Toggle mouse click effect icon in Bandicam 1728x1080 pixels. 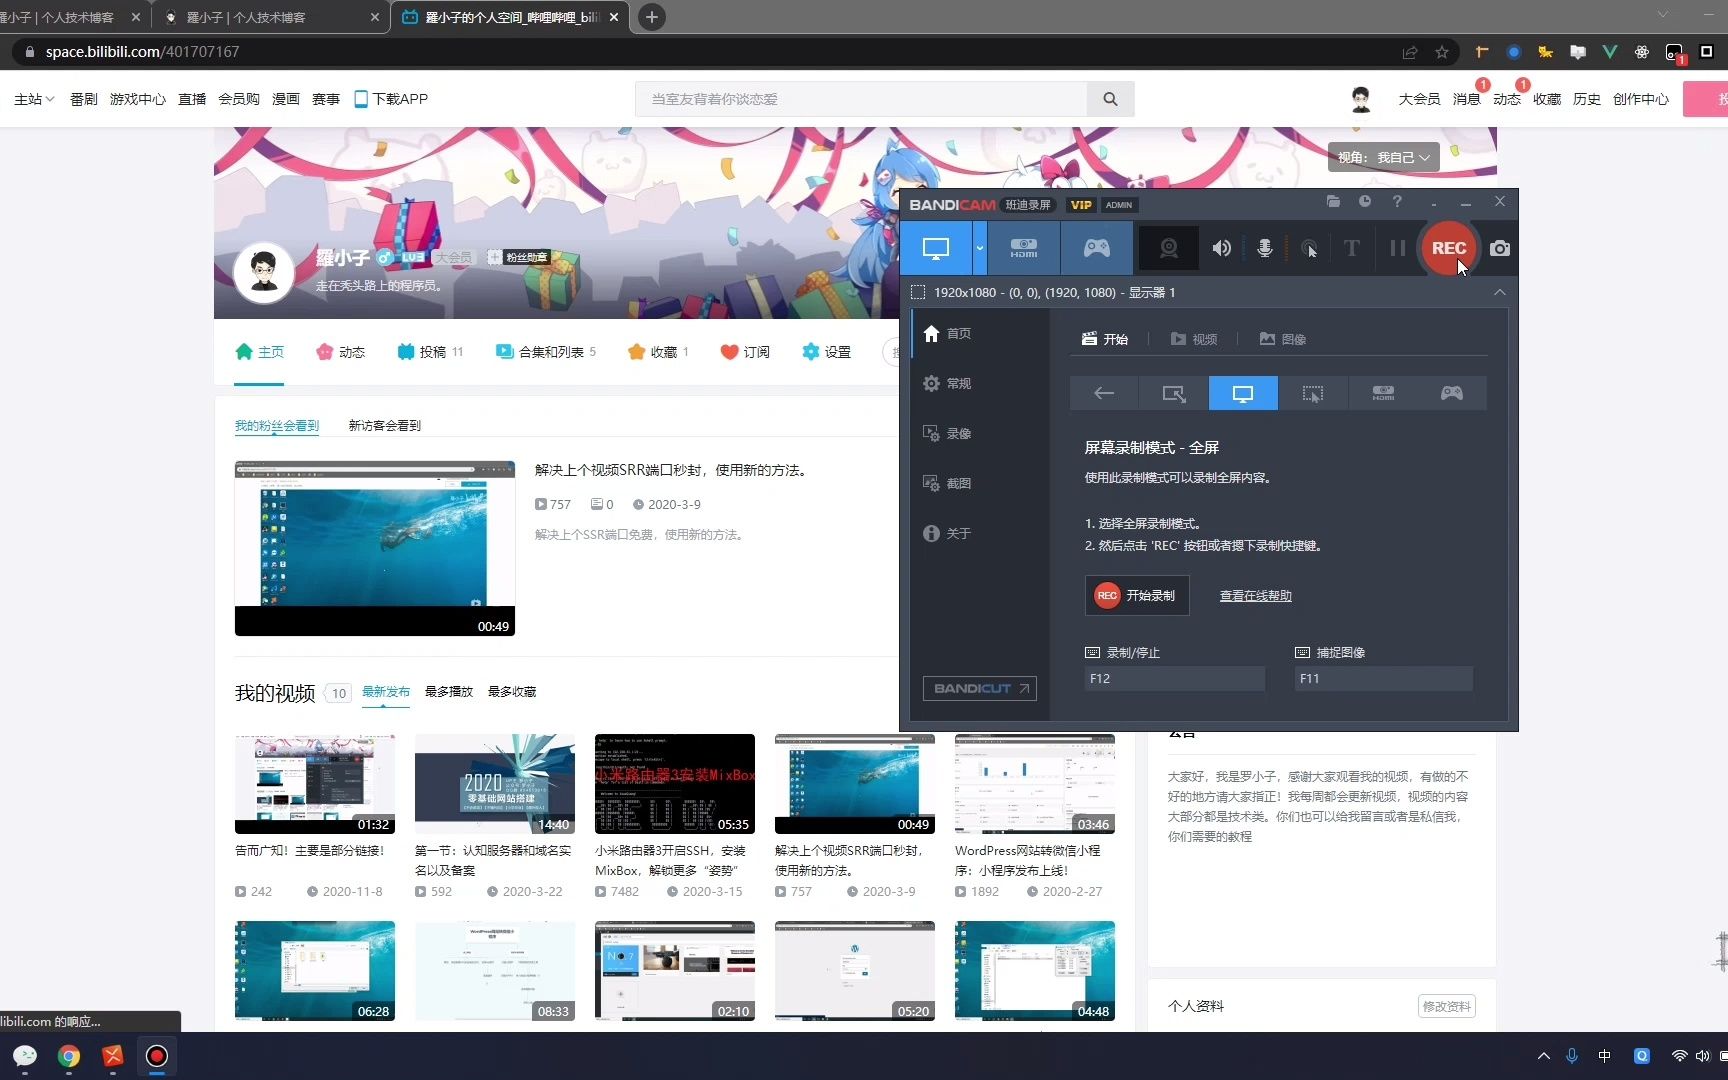click(1309, 248)
